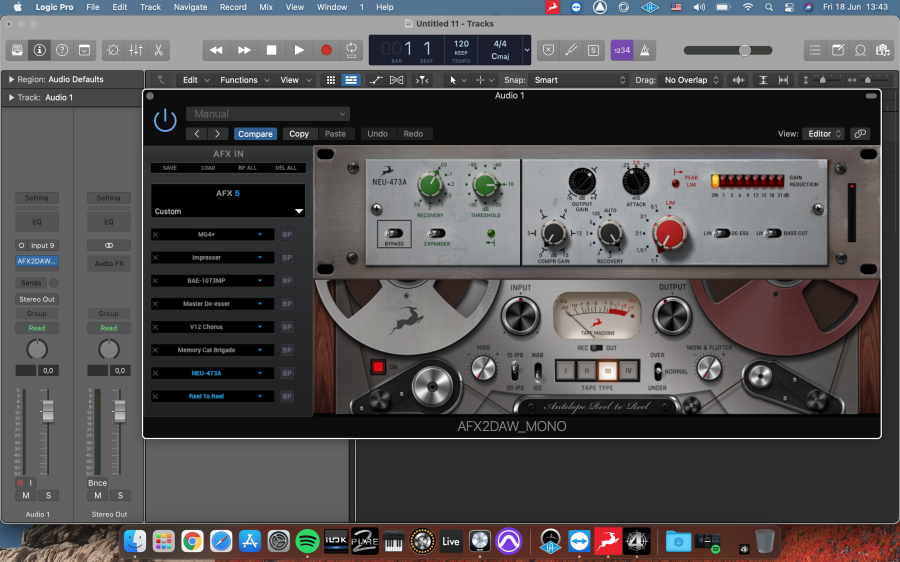Open the Inspector with the i icon
This screenshot has height=562, width=900.
(x=39, y=51)
